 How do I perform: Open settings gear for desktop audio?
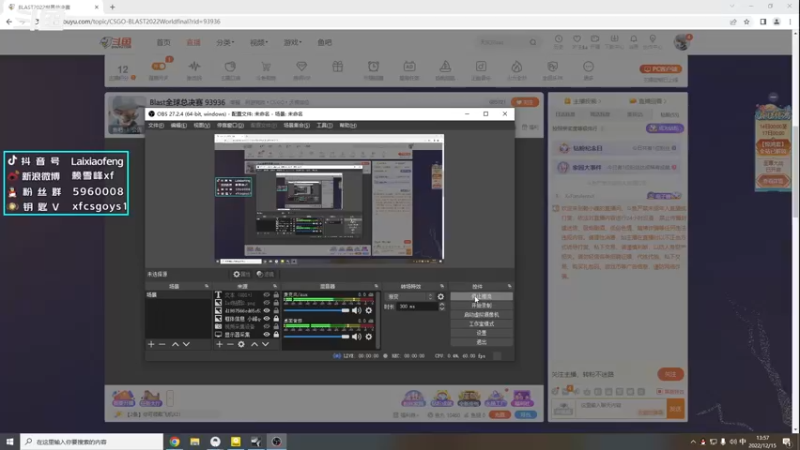pos(369,337)
